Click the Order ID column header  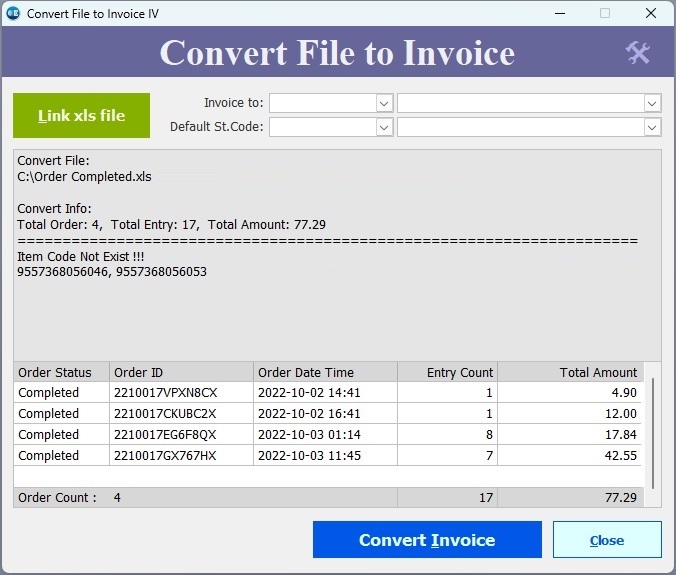[x=180, y=372]
